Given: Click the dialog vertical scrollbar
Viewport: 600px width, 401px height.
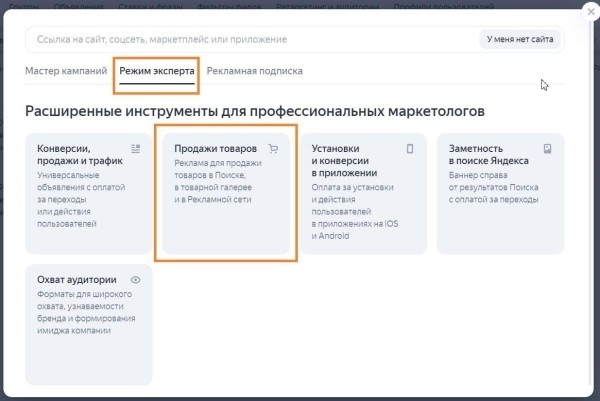Looking at the screenshot, I should [x=592, y=203].
